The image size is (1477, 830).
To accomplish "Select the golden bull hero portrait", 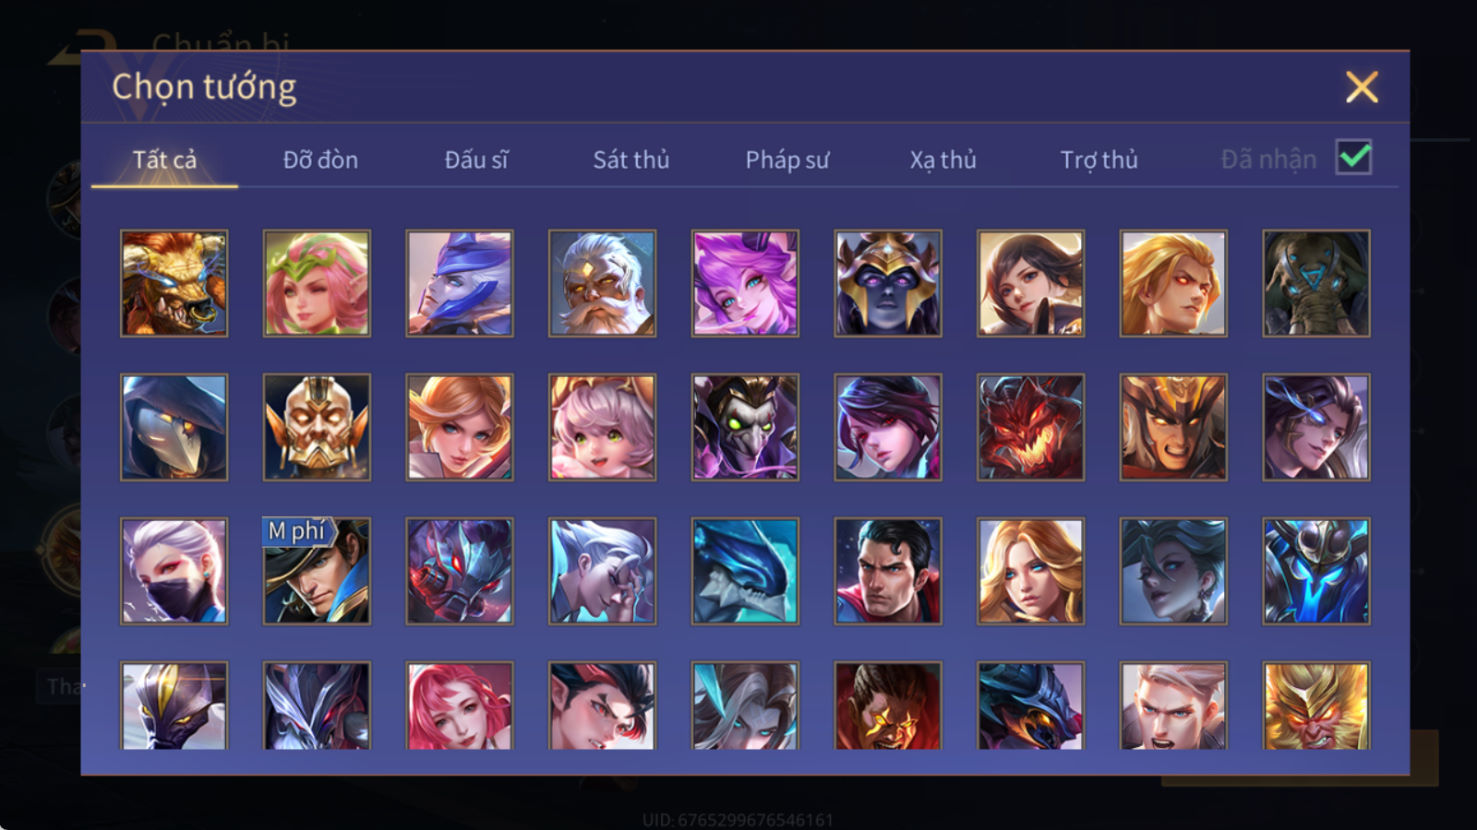I will tap(174, 284).
